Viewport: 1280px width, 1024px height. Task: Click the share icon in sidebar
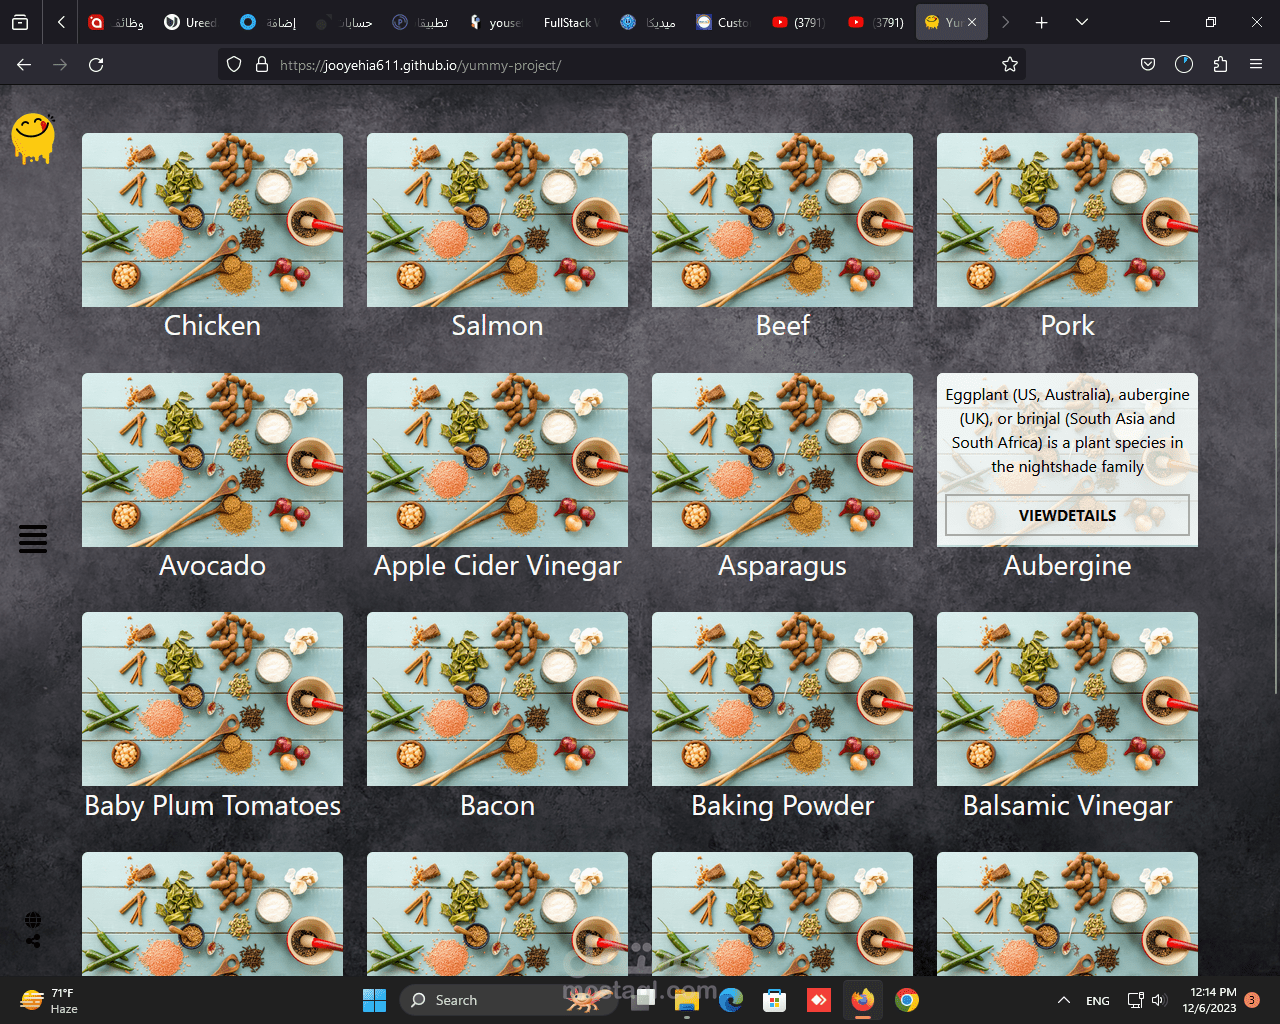33,941
